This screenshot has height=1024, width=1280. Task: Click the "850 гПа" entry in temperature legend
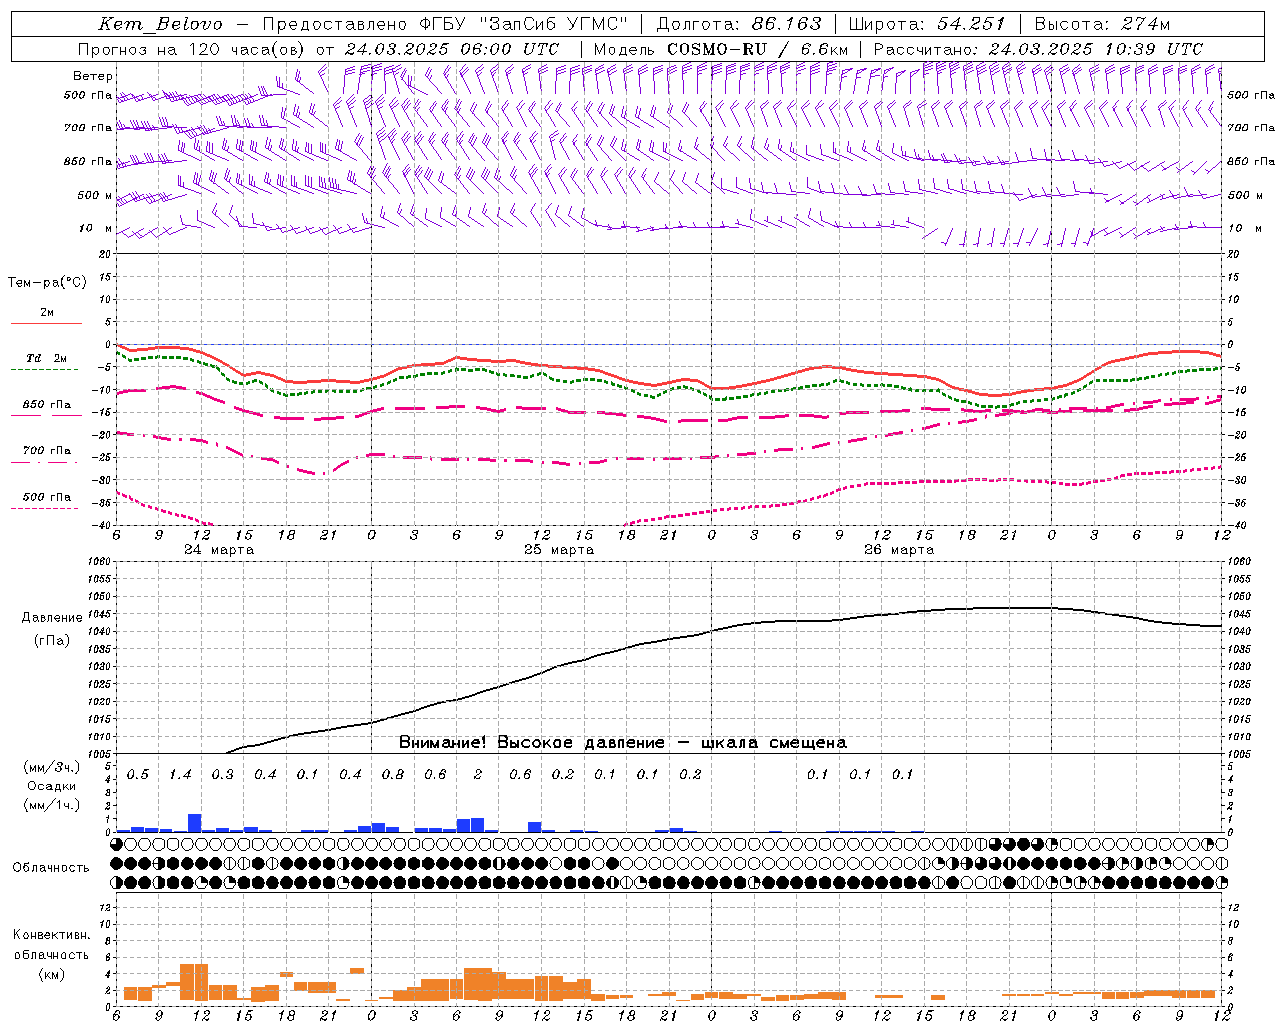pyautogui.click(x=46, y=405)
